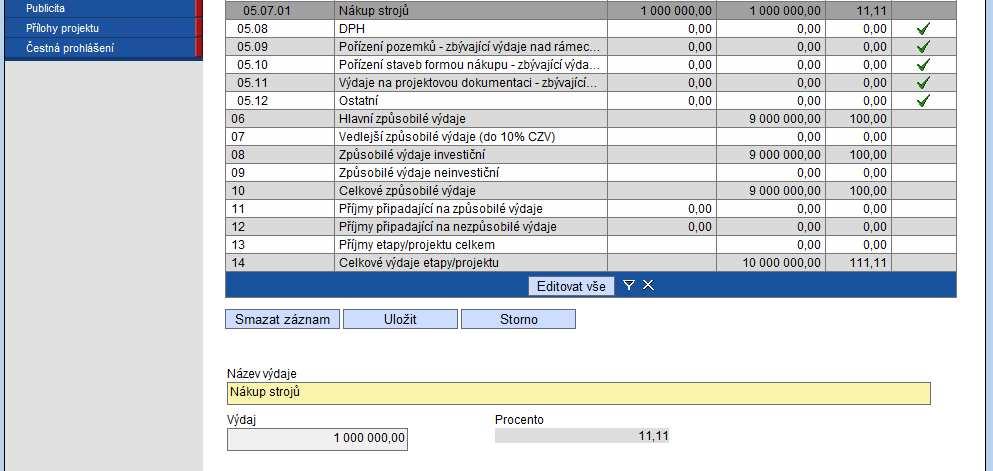The height and width of the screenshot is (471, 993).
Task: Click the Výdaj amount field
Action: pos(317,439)
